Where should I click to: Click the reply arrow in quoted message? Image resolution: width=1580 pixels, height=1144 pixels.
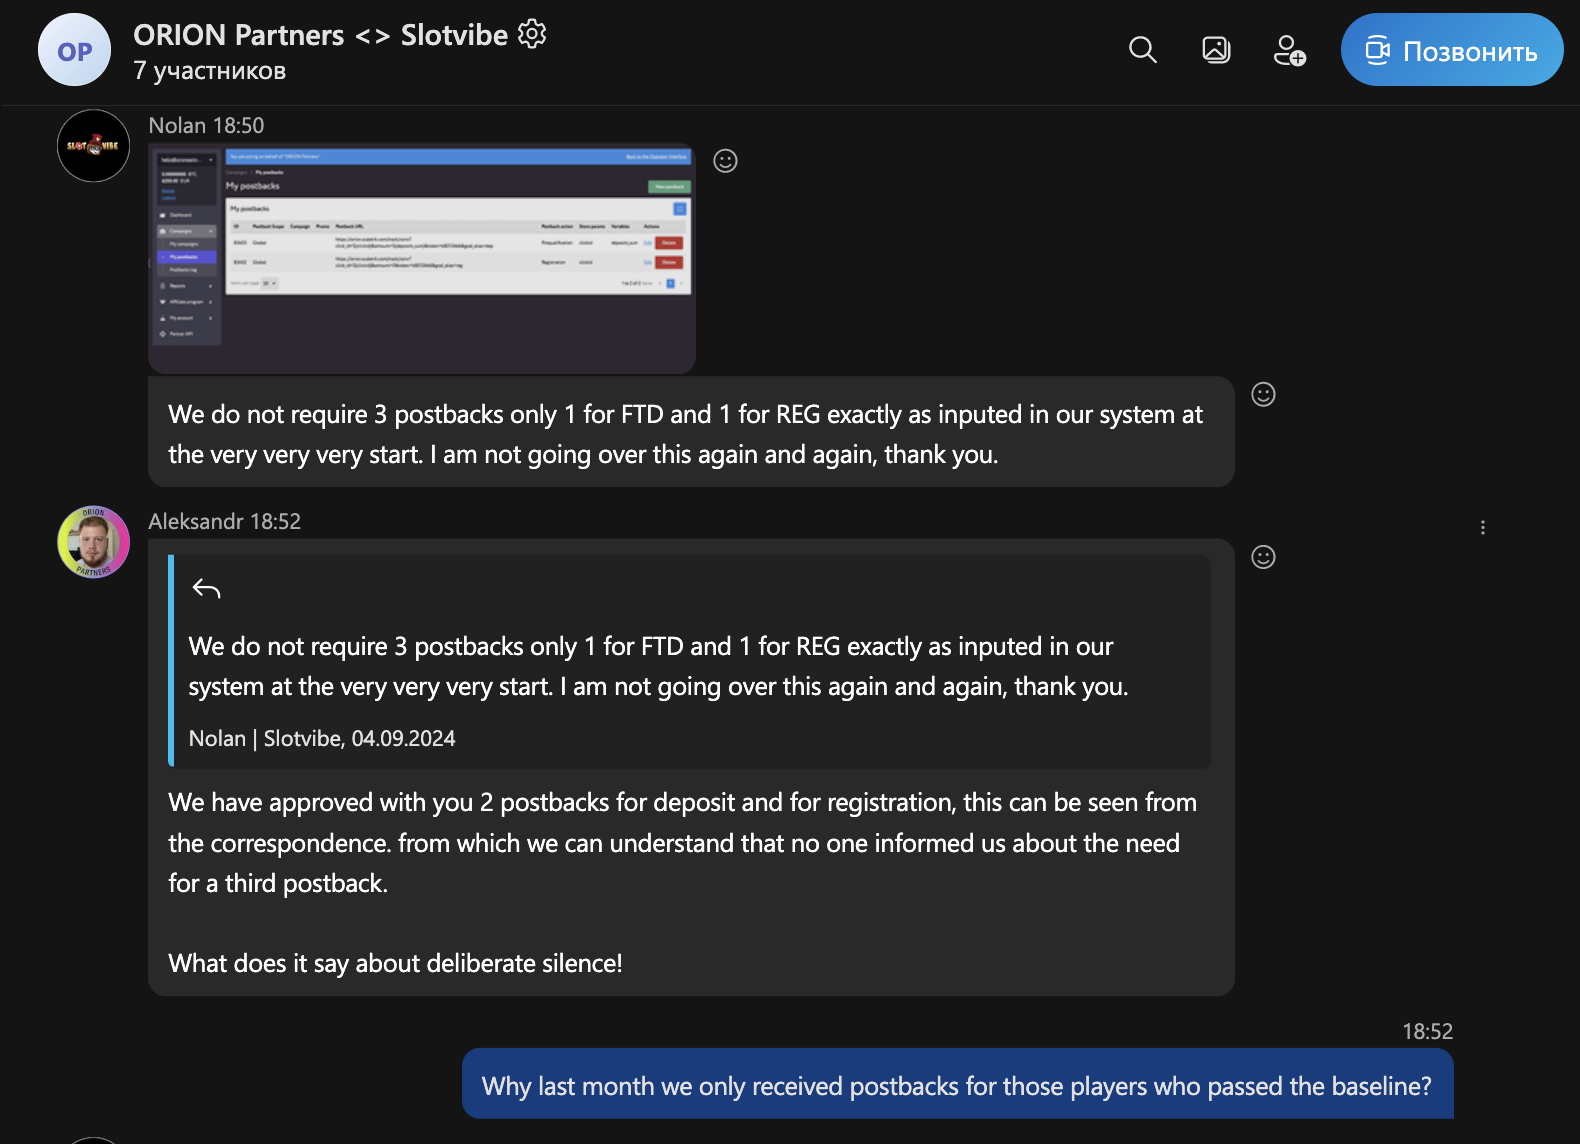[206, 589]
